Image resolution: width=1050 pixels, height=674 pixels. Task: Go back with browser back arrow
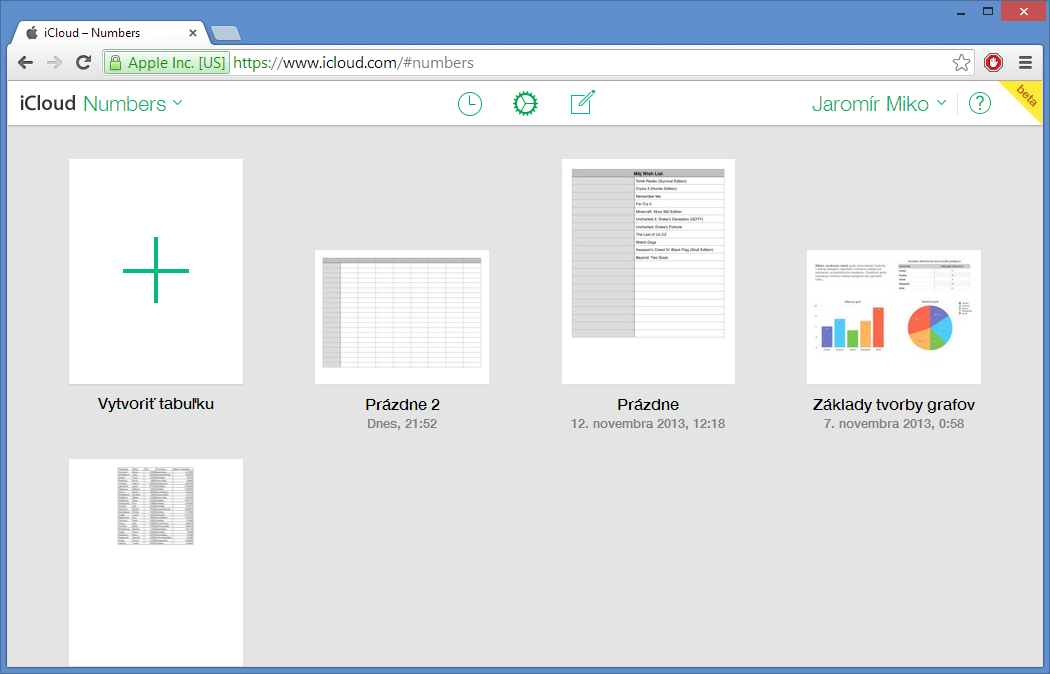tap(25, 63)
